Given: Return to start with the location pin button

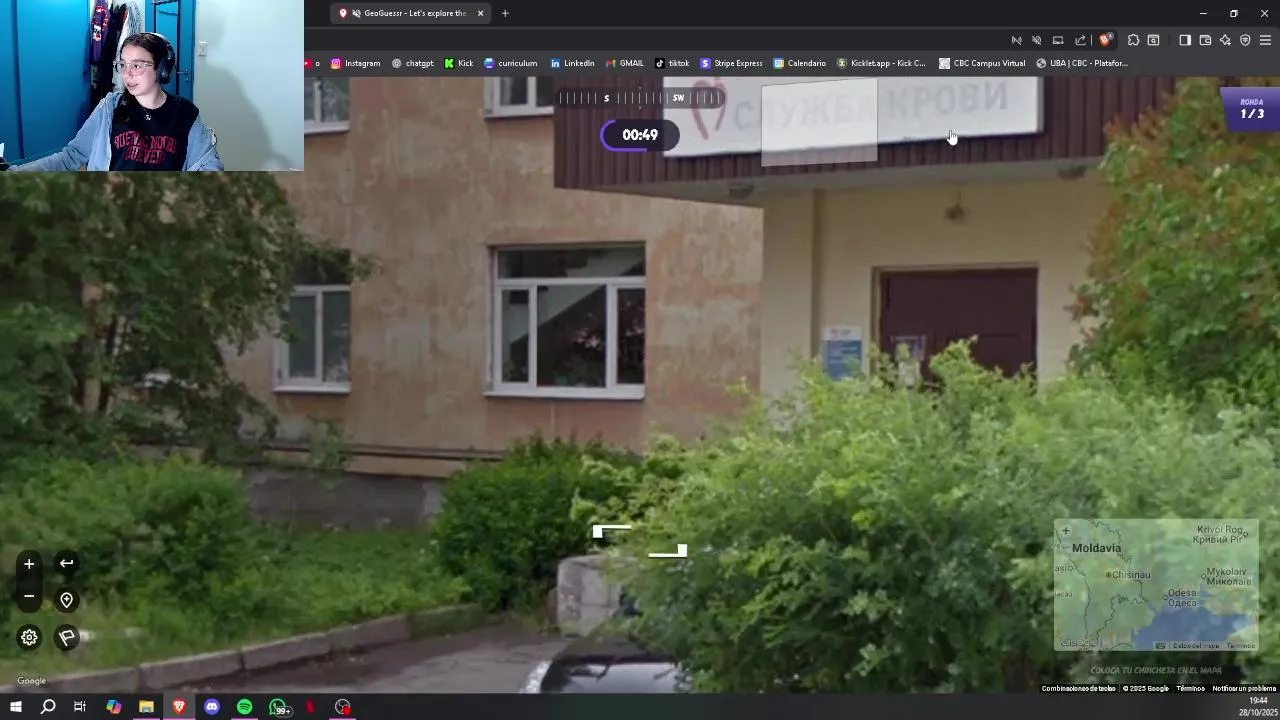Looking at the screenshot, I should pyautogui.click(x=66, y=600).
